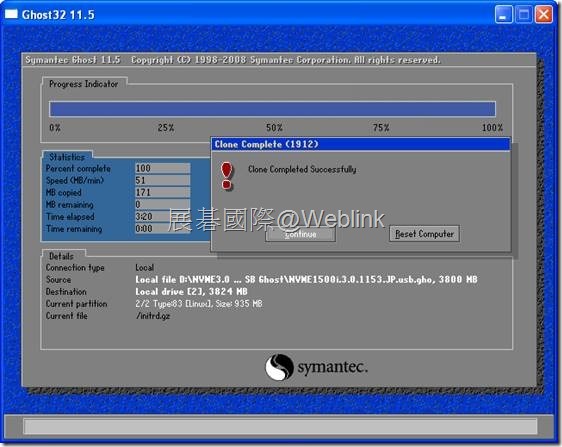This screenshot has height=447, width=562.
Task: Click the Connection type value Local
Action: [x=144, y=267]
